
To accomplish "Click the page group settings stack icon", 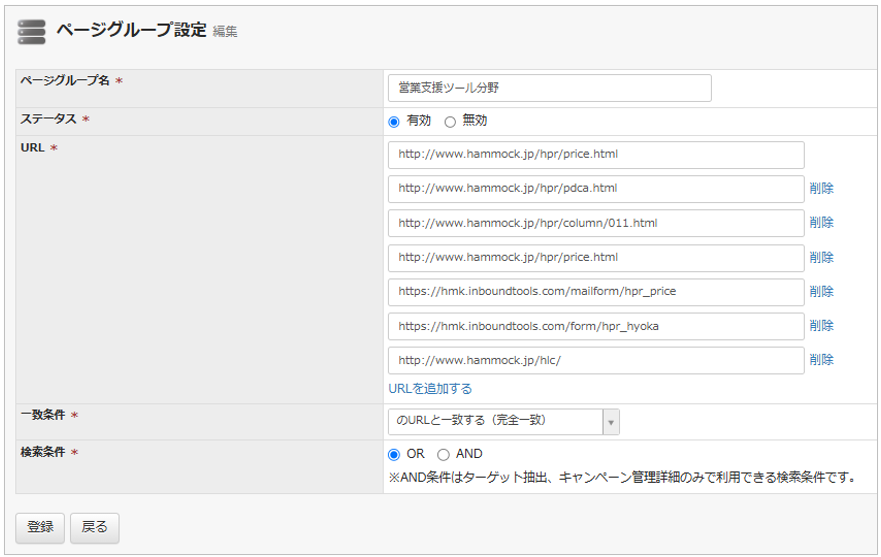I will pyautogui.click(x=31, y=32).
